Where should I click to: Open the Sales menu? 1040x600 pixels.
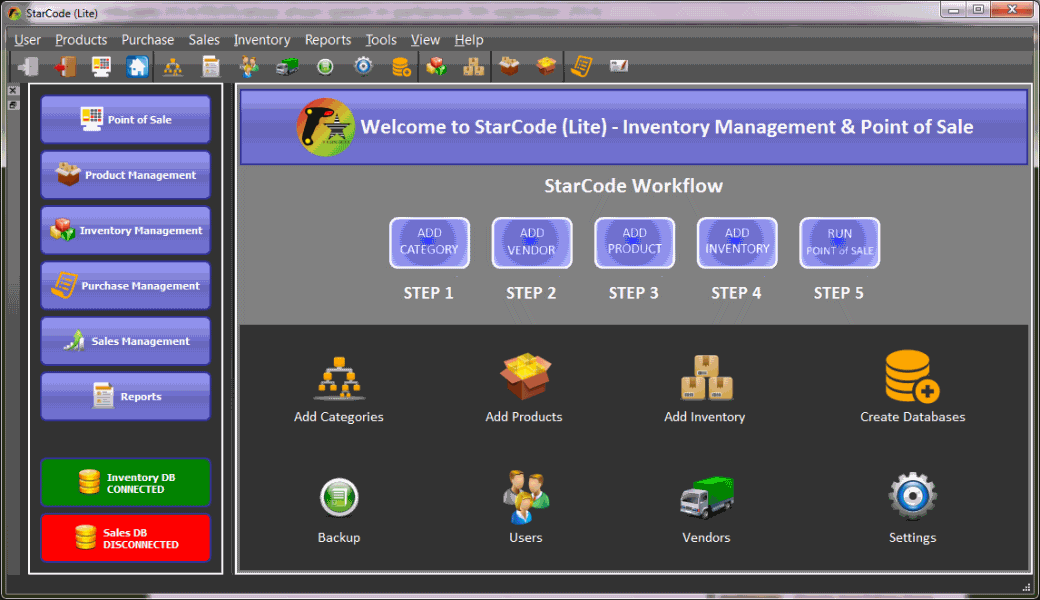pos(204,40)
